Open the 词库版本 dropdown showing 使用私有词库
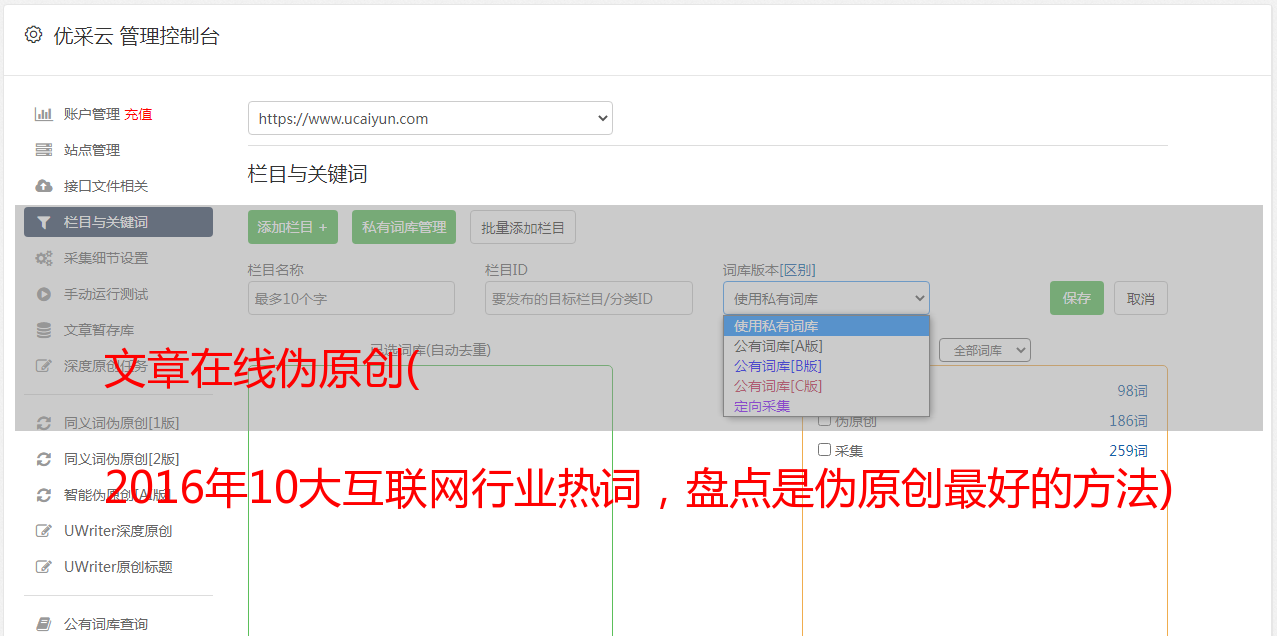Image resolution: width=1277 pixels, height=636 pixels. pyautogui.click(x=826, y=298)
